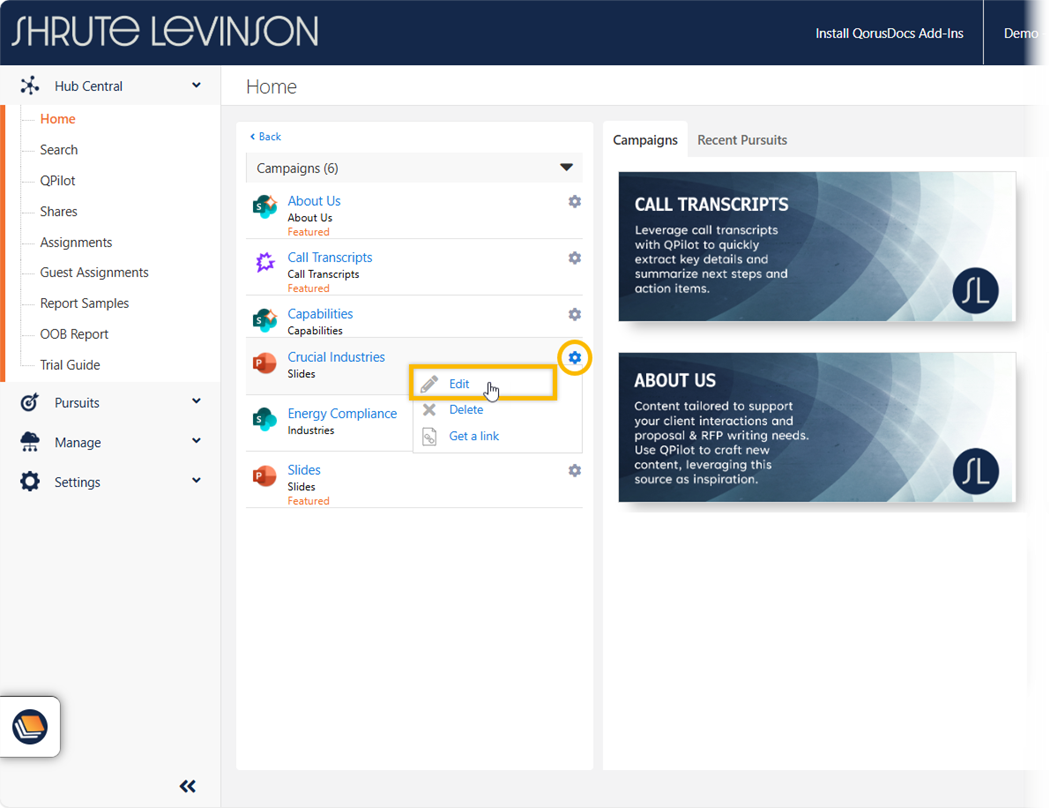Click the highlighted gear for Crucial Industries
Viewport: 1050px width, 808px height.
click(574, 358)
